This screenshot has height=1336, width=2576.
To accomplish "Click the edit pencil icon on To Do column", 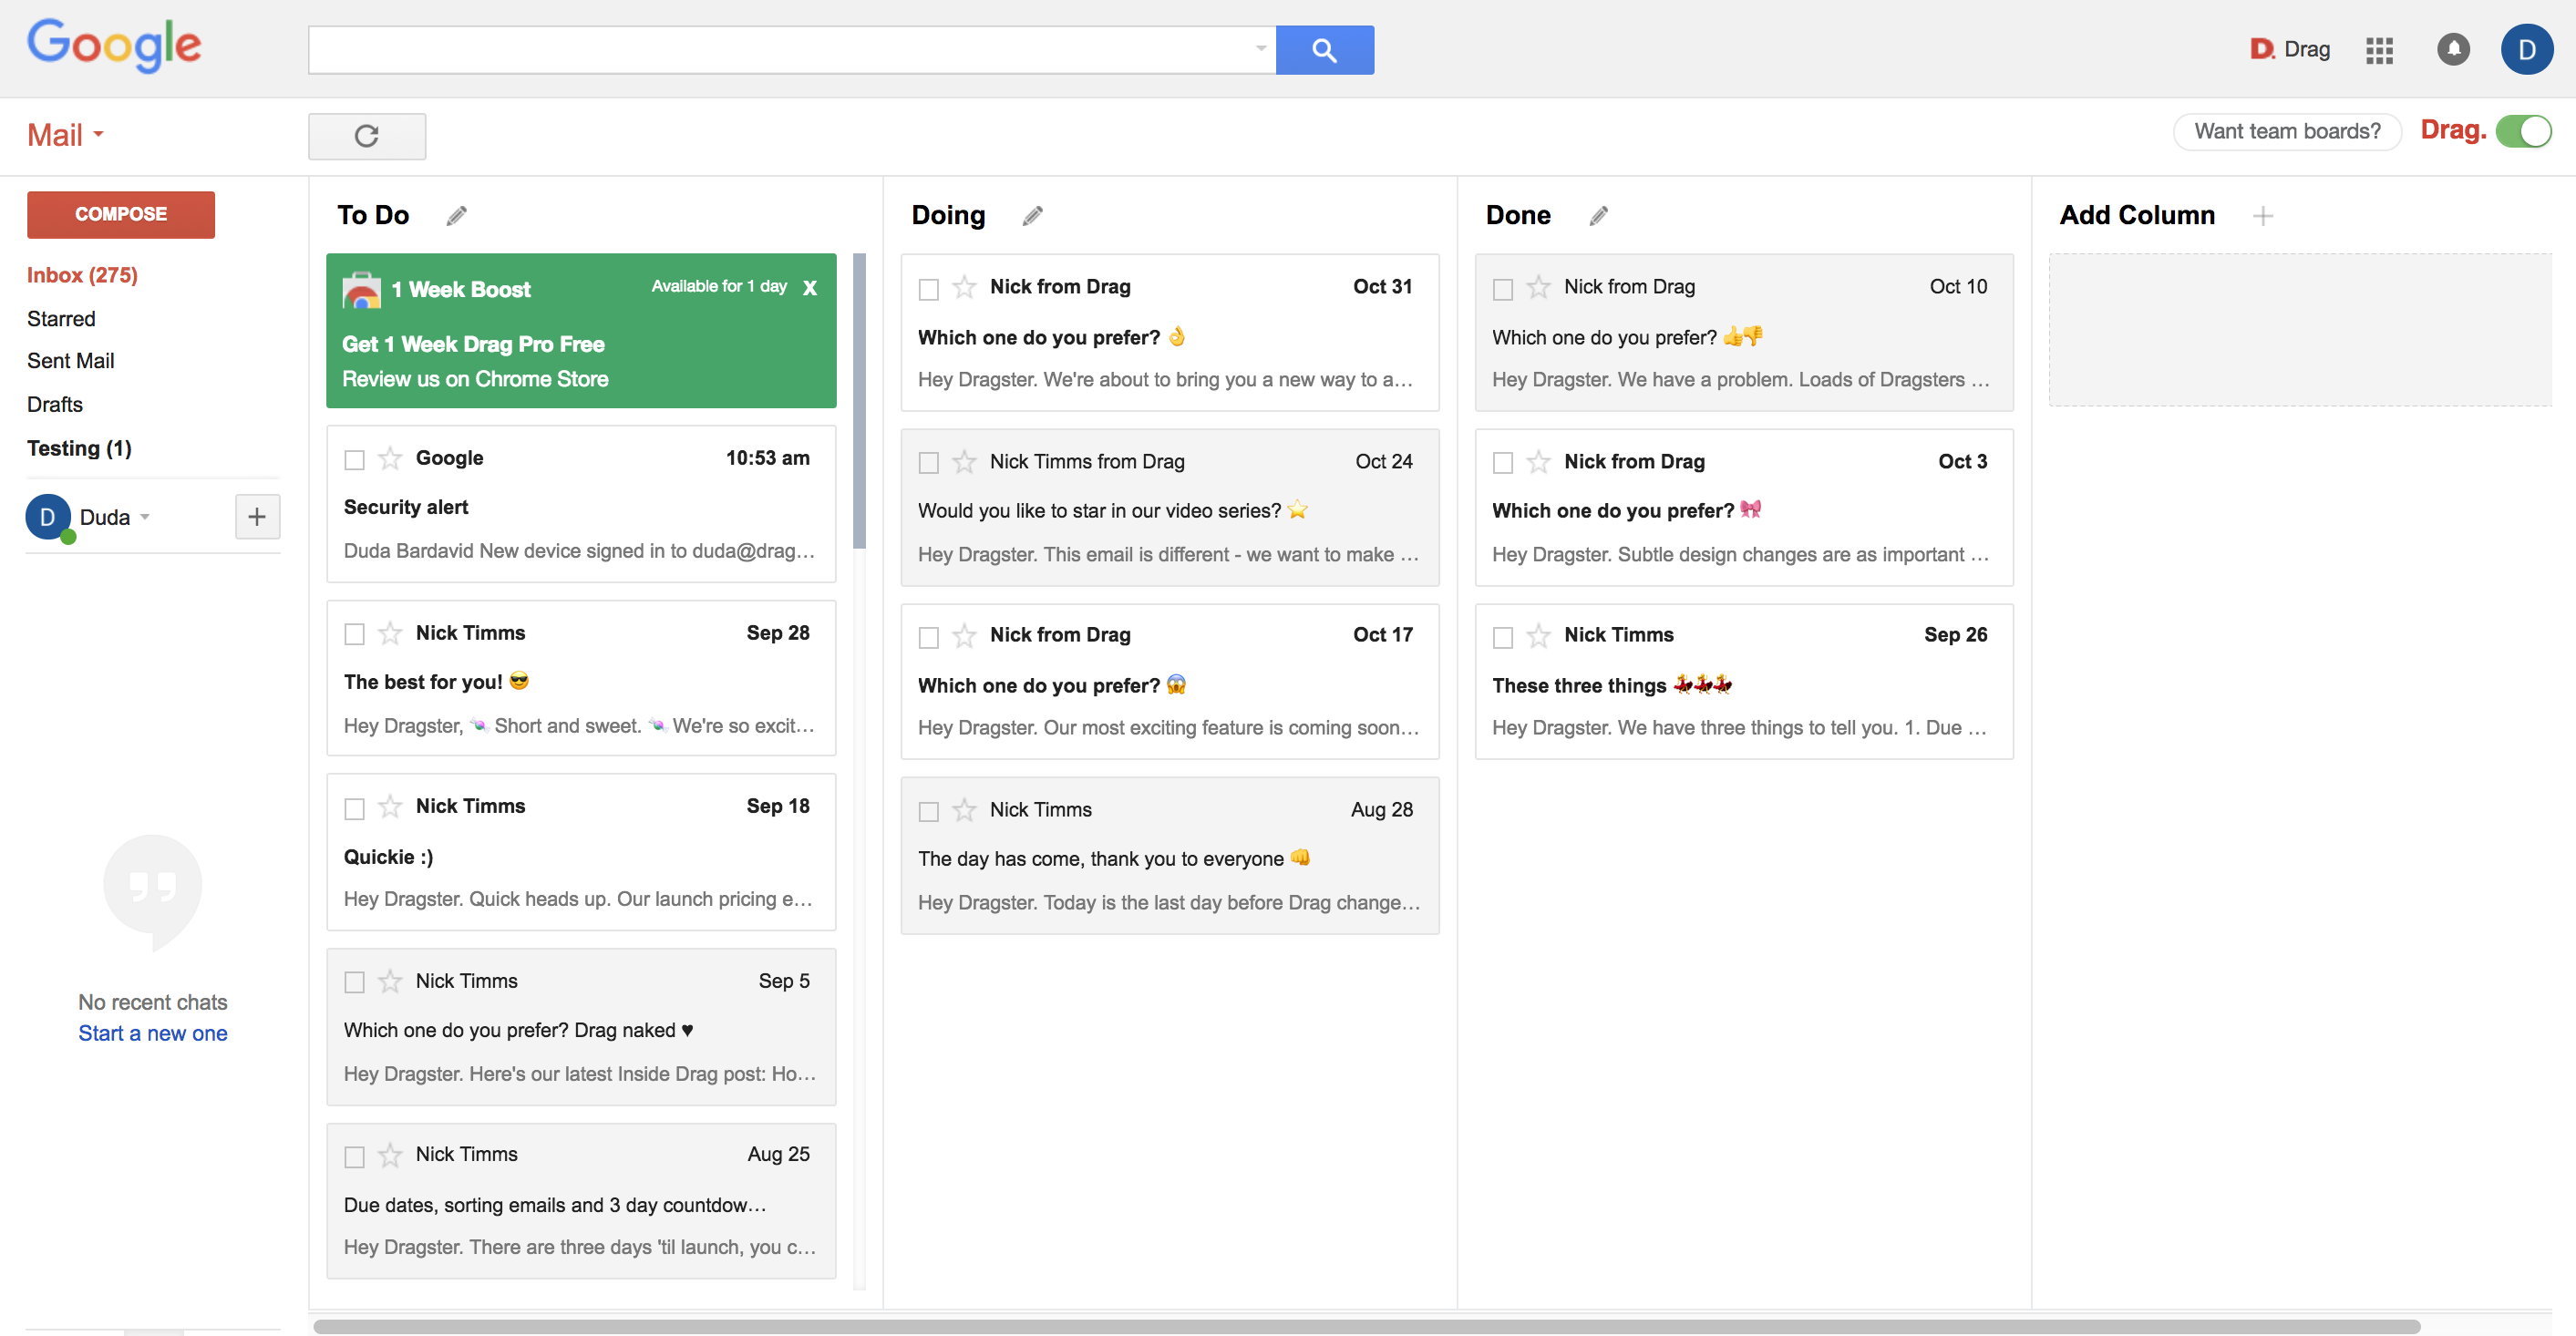I will [x=455, y=215].
